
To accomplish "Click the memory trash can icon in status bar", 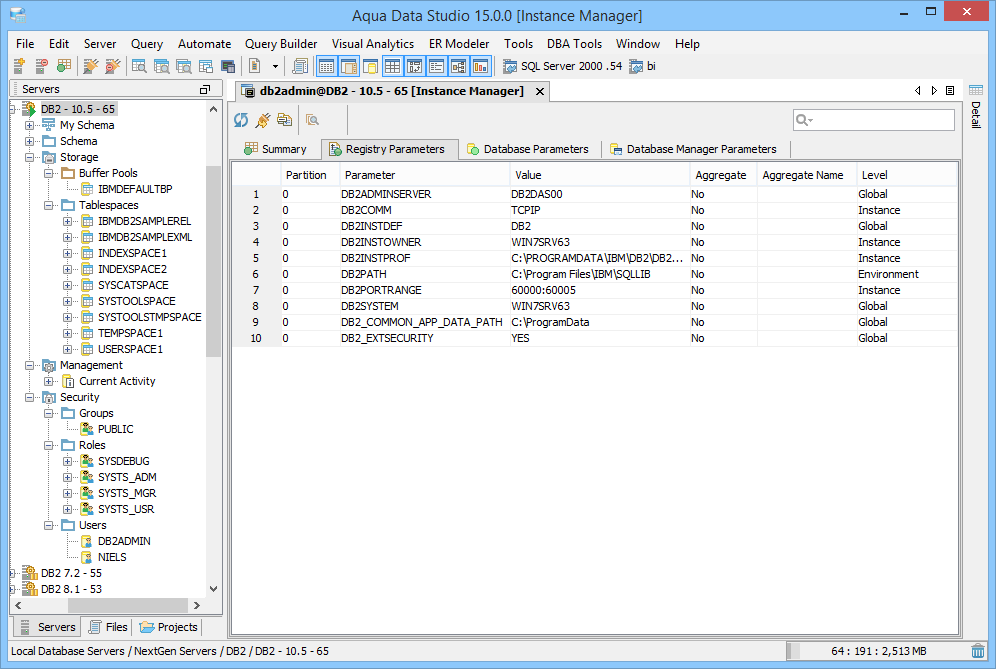I will (x=978, y=651).
